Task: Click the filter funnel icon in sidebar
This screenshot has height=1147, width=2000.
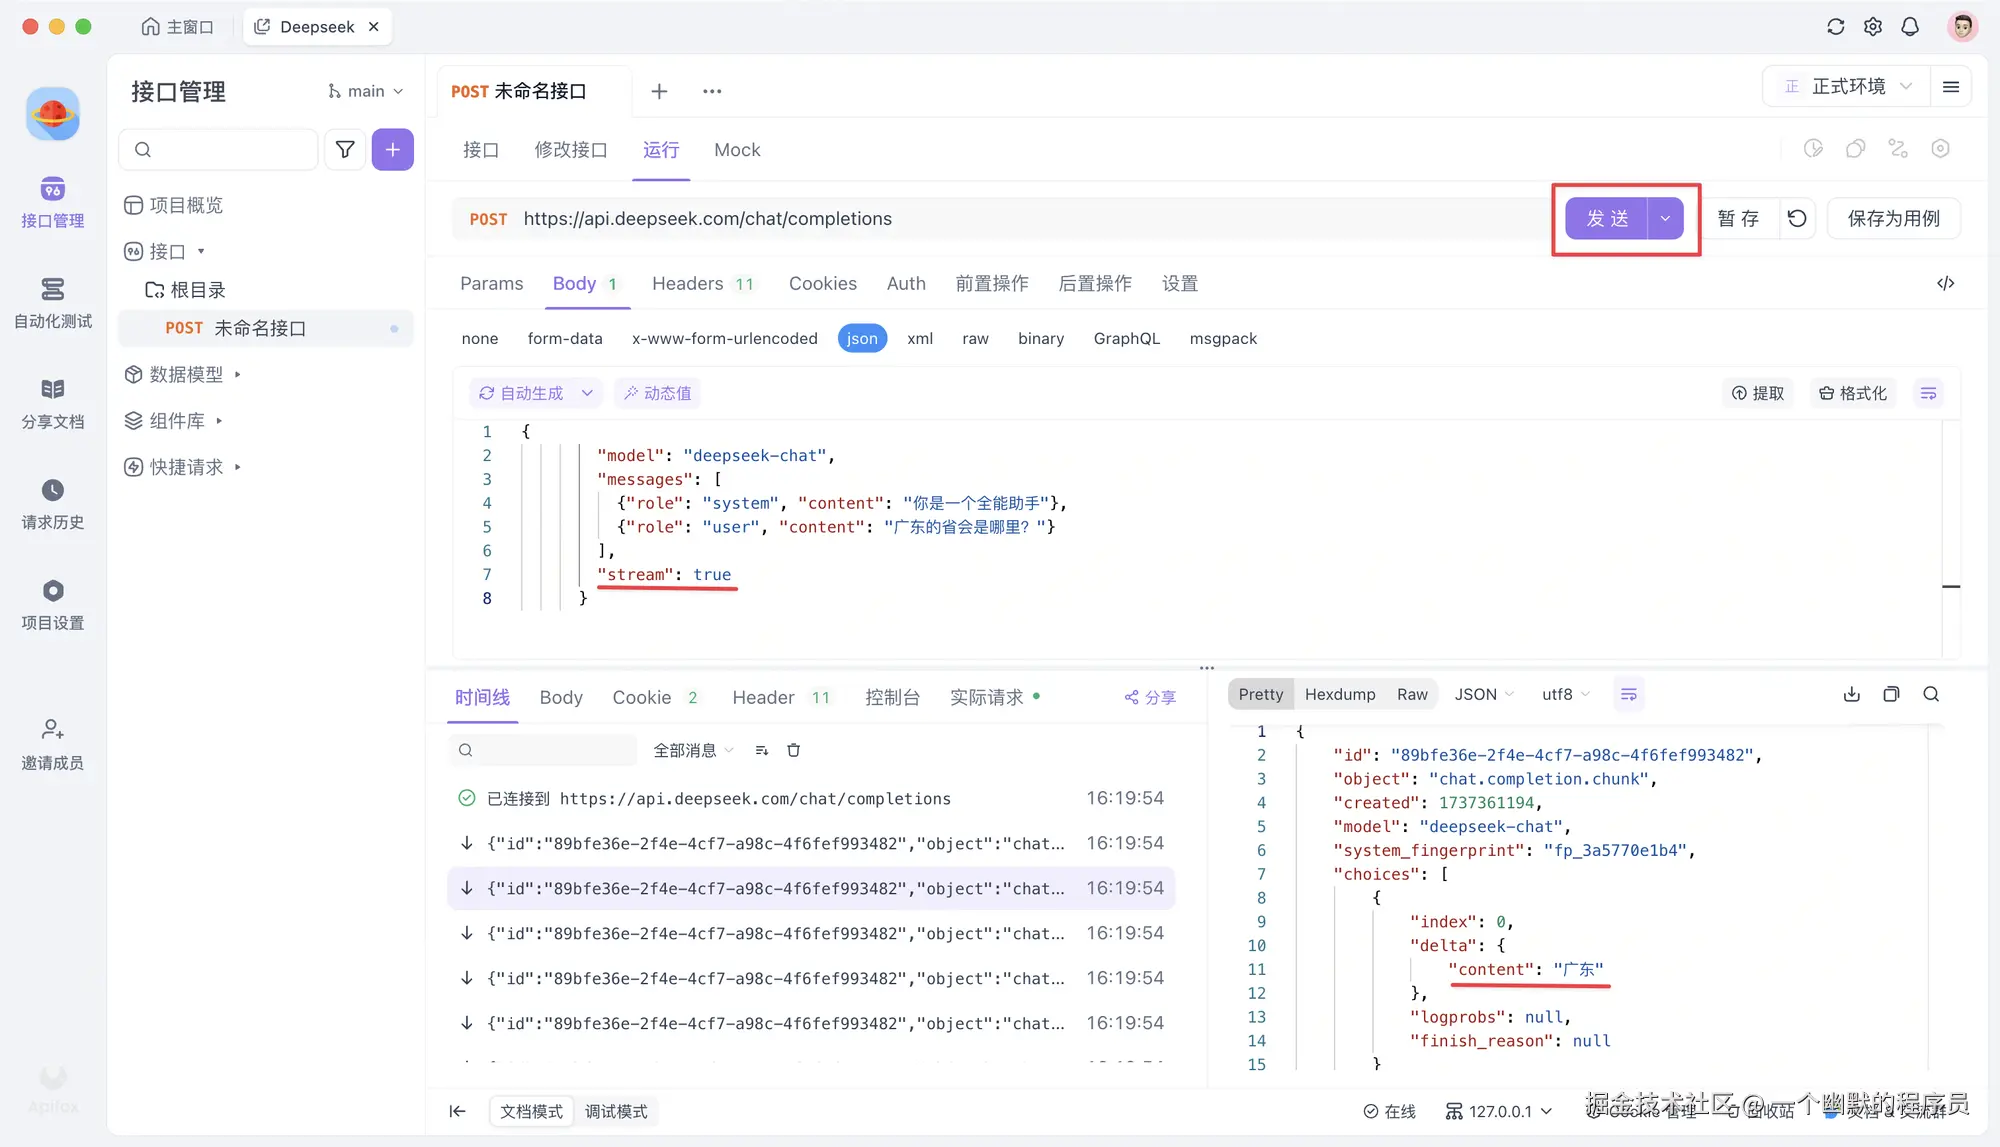Action: coord(345,149)
